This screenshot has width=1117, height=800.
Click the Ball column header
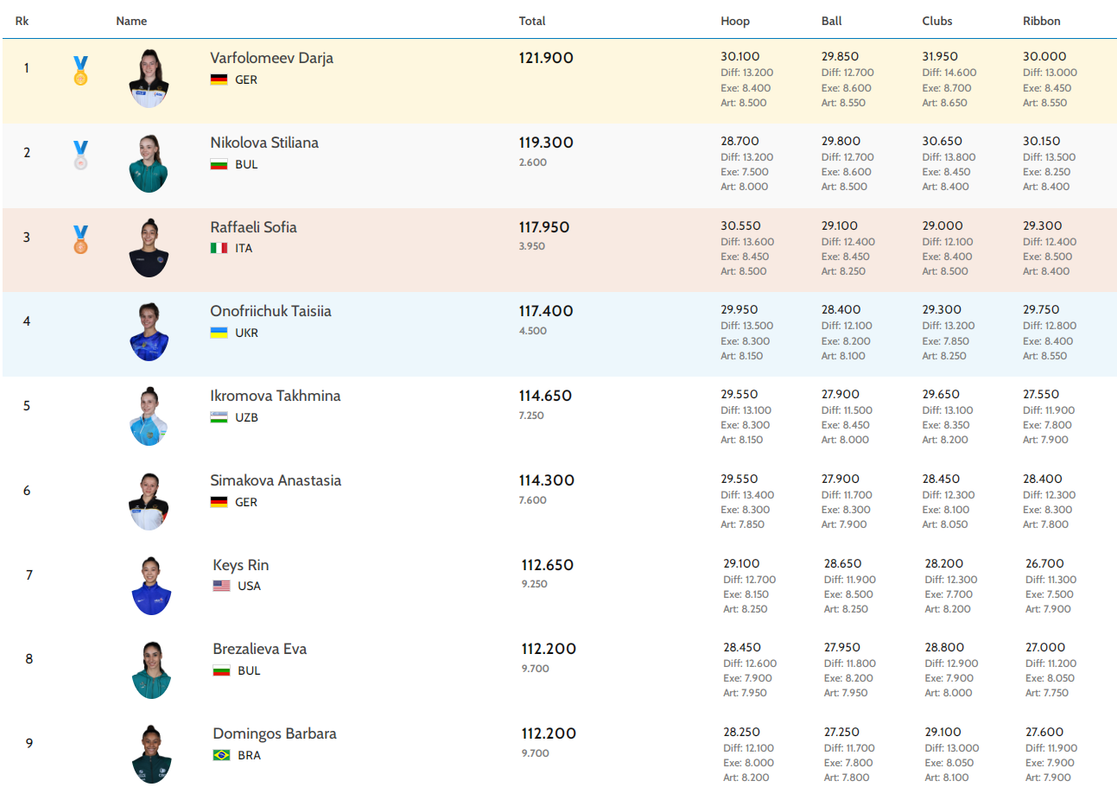(831, 21)
